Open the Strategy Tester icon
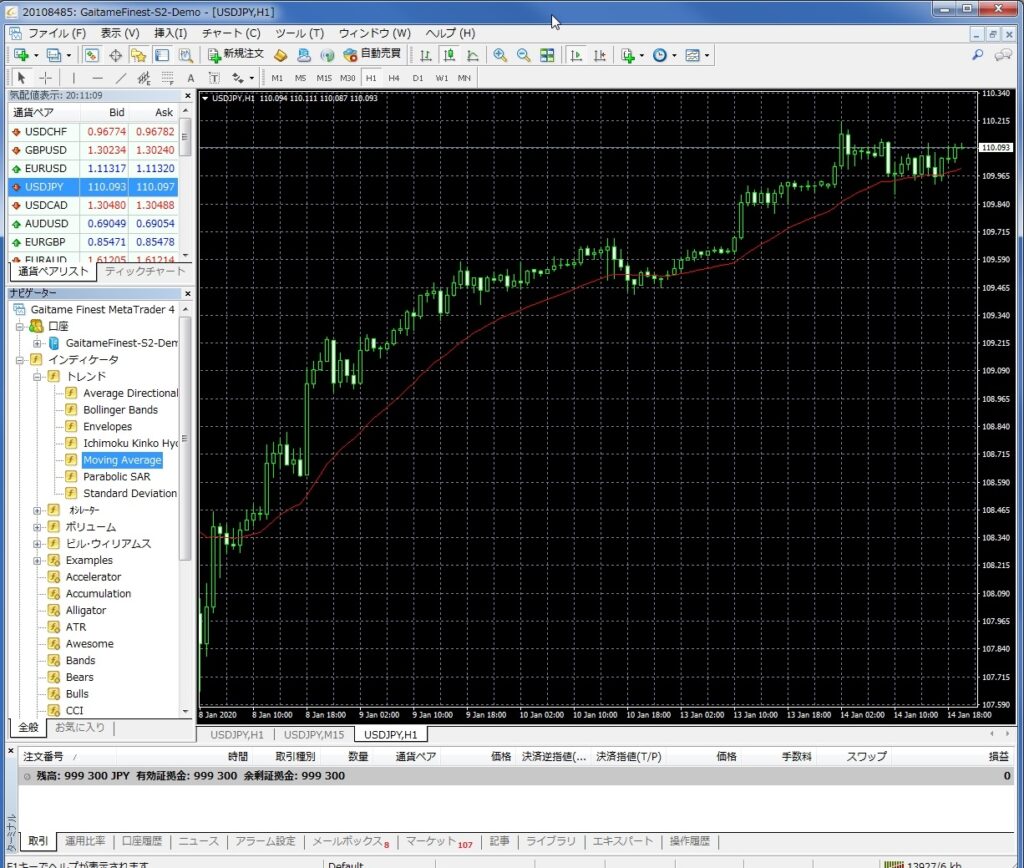1024x868 pixels. [185, 55]
